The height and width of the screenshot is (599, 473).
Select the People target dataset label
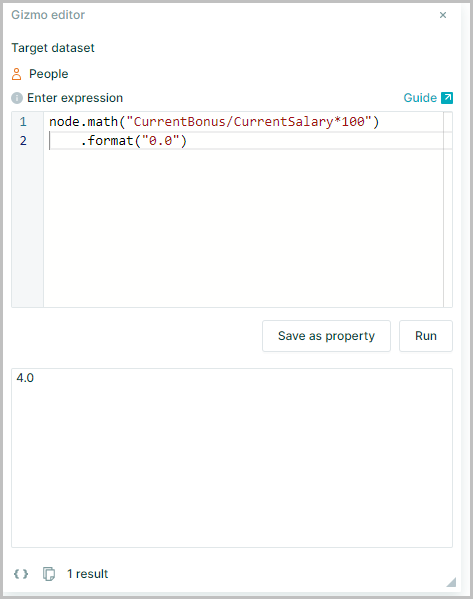pos(49,74)
